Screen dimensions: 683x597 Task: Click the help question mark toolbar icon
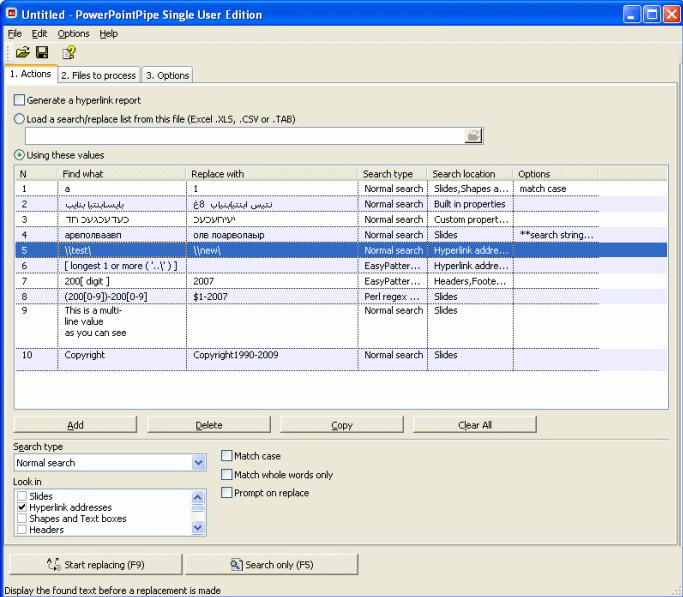click(68, 53)
